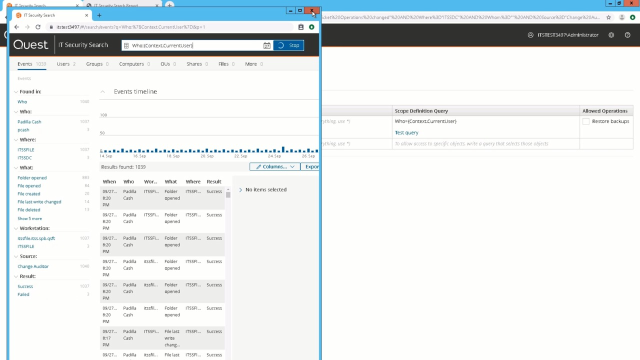Click the Quest logo
Viewport: 640px width, 360px height.
31,44
